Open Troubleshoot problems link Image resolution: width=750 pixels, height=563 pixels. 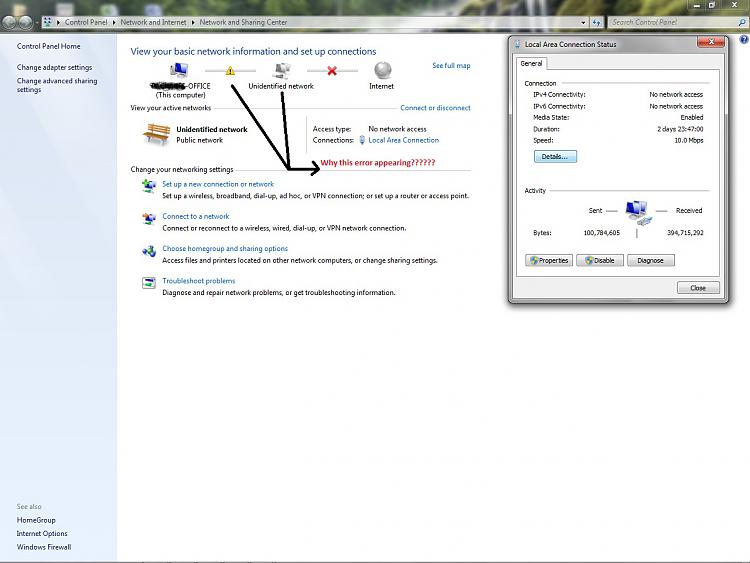click(x=199, y=281)
